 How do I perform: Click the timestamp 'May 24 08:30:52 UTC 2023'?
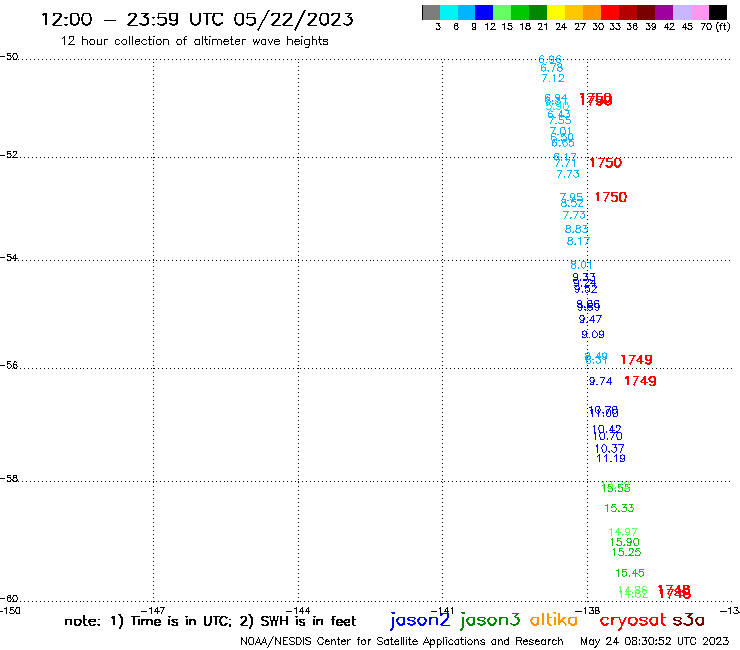654,641
